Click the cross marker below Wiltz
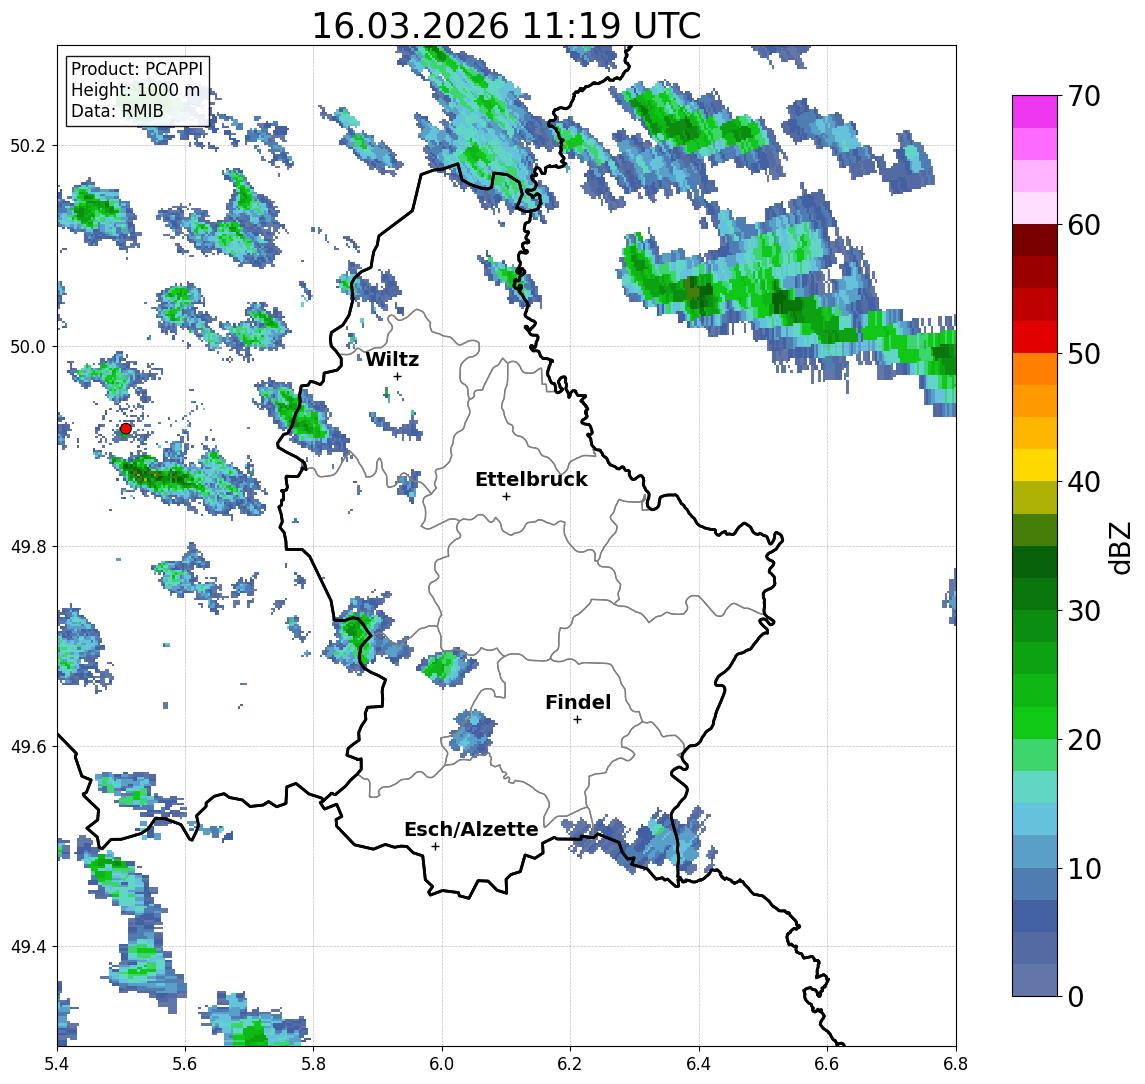 point(397,376)
